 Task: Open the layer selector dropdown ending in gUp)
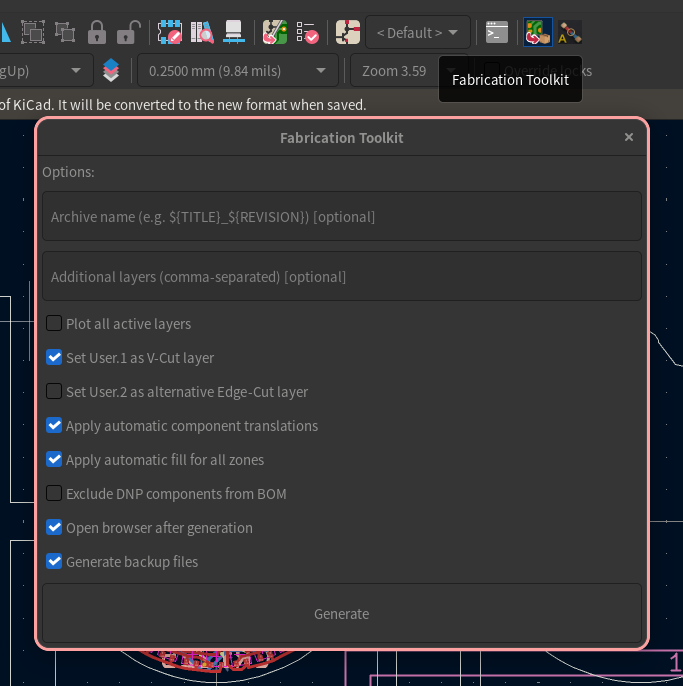coord(46,70)
